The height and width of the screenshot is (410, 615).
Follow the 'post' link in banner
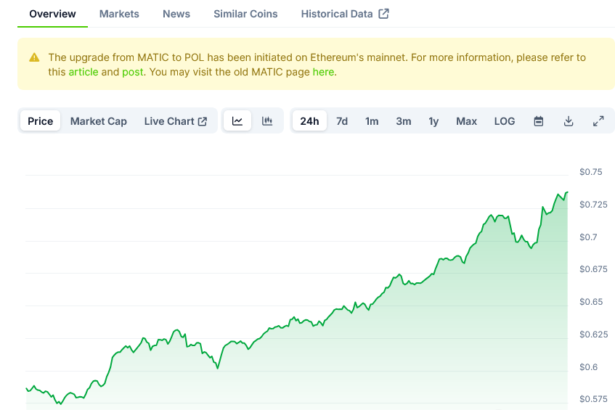tap(133, 72)
